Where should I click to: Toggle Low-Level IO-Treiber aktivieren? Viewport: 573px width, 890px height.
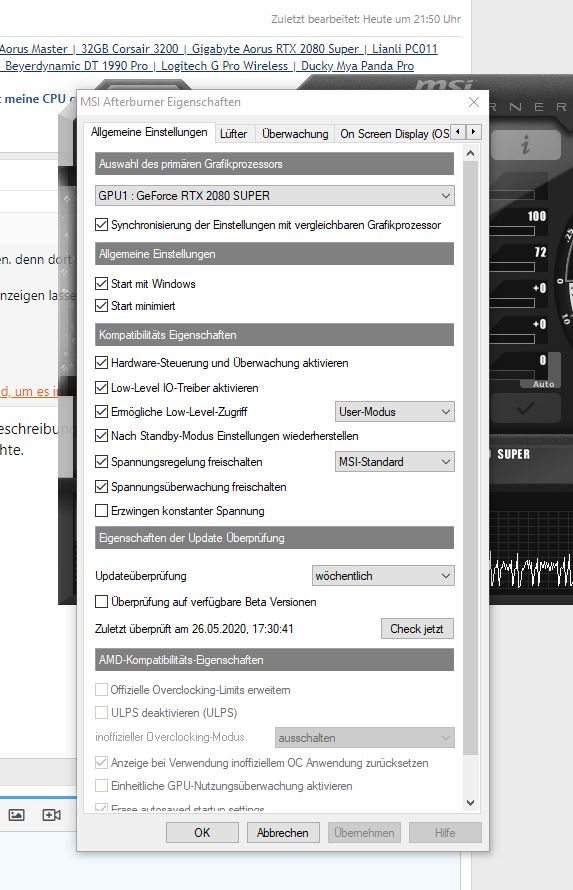pyautogui.click(x=101, y=388)
